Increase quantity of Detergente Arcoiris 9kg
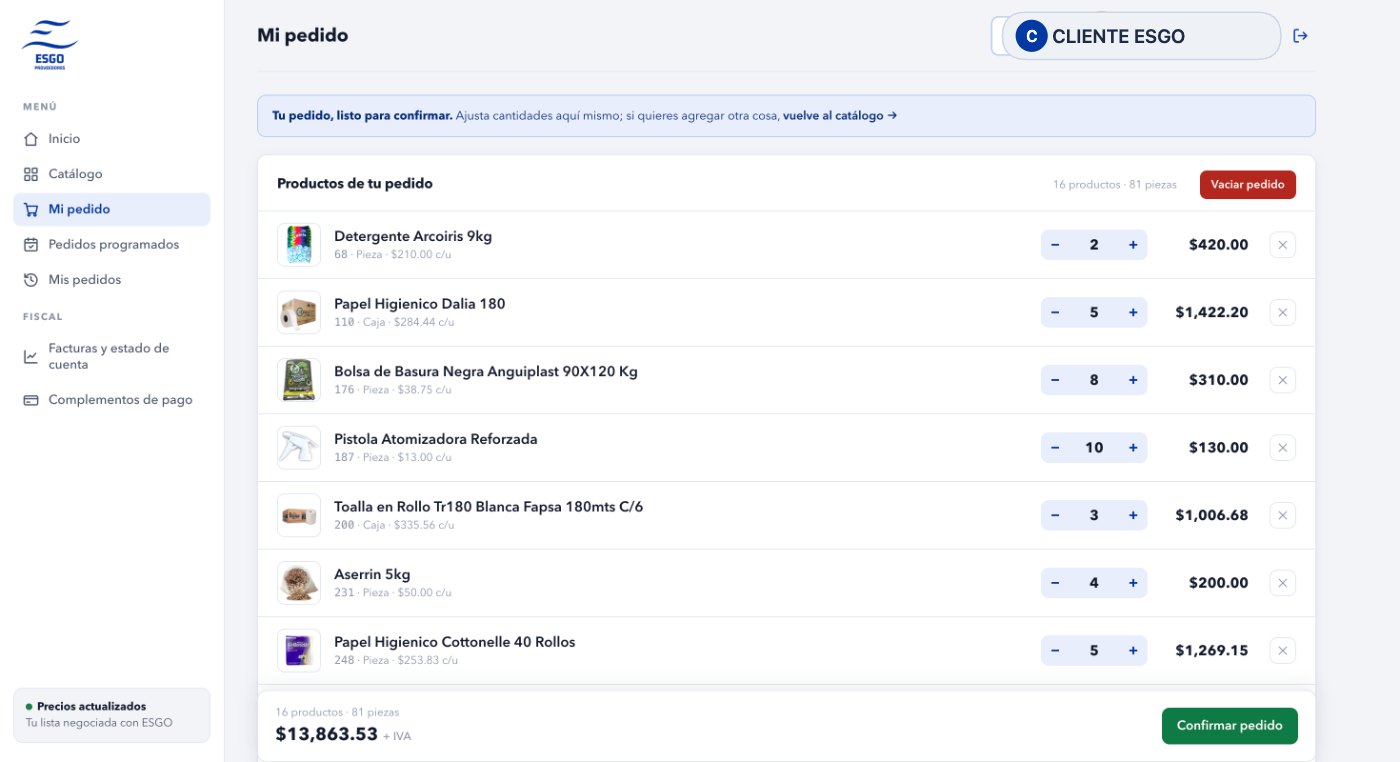Screen dimensions: 1400x762 click(1133, 245)
